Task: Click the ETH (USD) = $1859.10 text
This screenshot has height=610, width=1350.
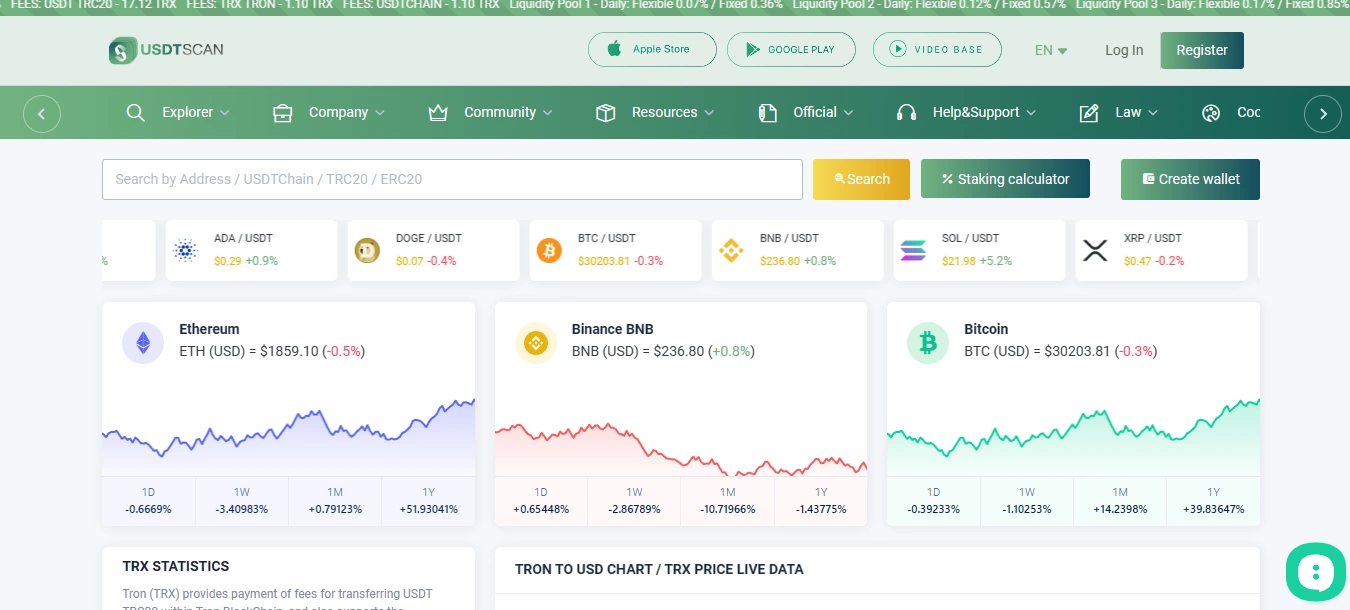Action: tap(272, 351)
